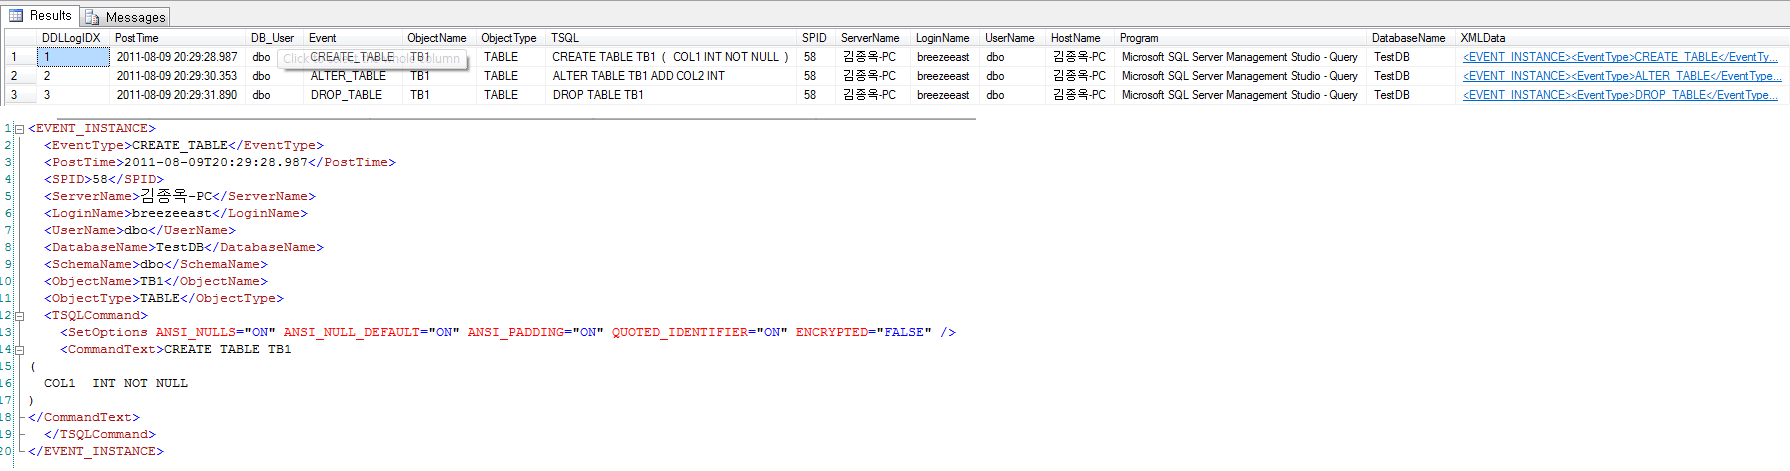Click the grid icon on Results tab
The width and height of the screenshot is (1790, 471).
(x=16, y=15)
